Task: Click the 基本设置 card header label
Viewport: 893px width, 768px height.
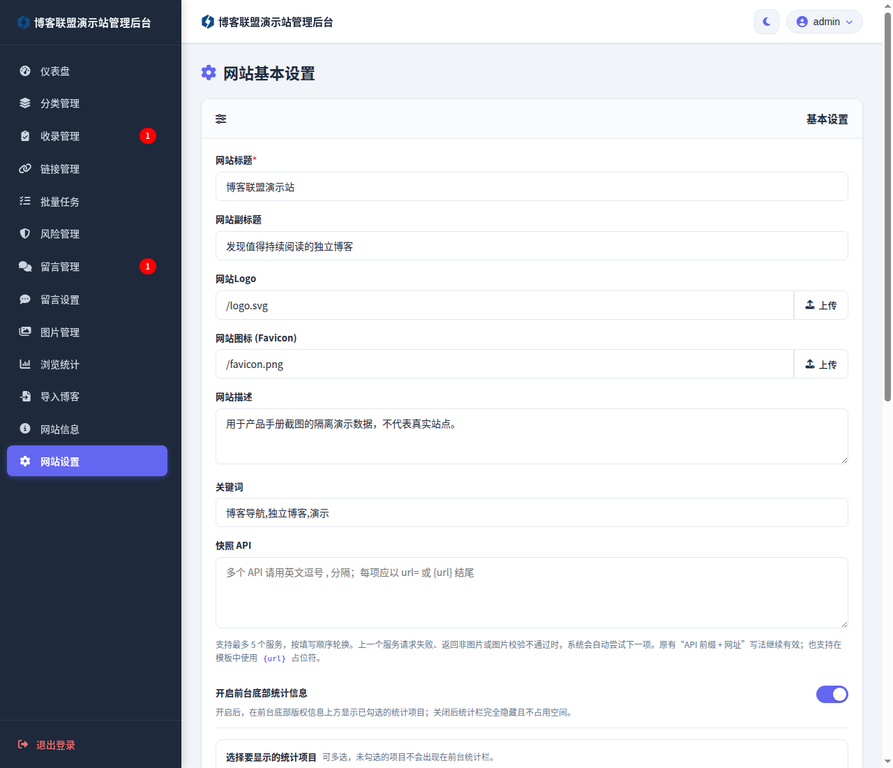Action: pos(827,119)
